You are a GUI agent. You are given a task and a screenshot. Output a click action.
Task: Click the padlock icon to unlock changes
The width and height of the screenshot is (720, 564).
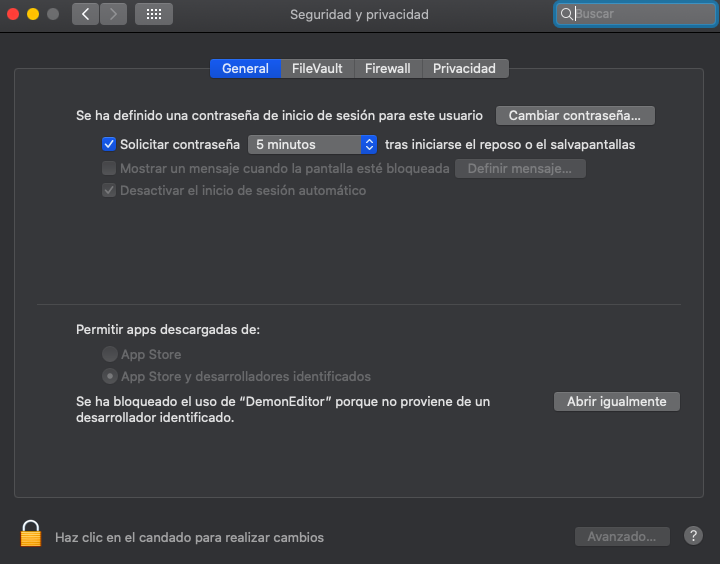31,534
